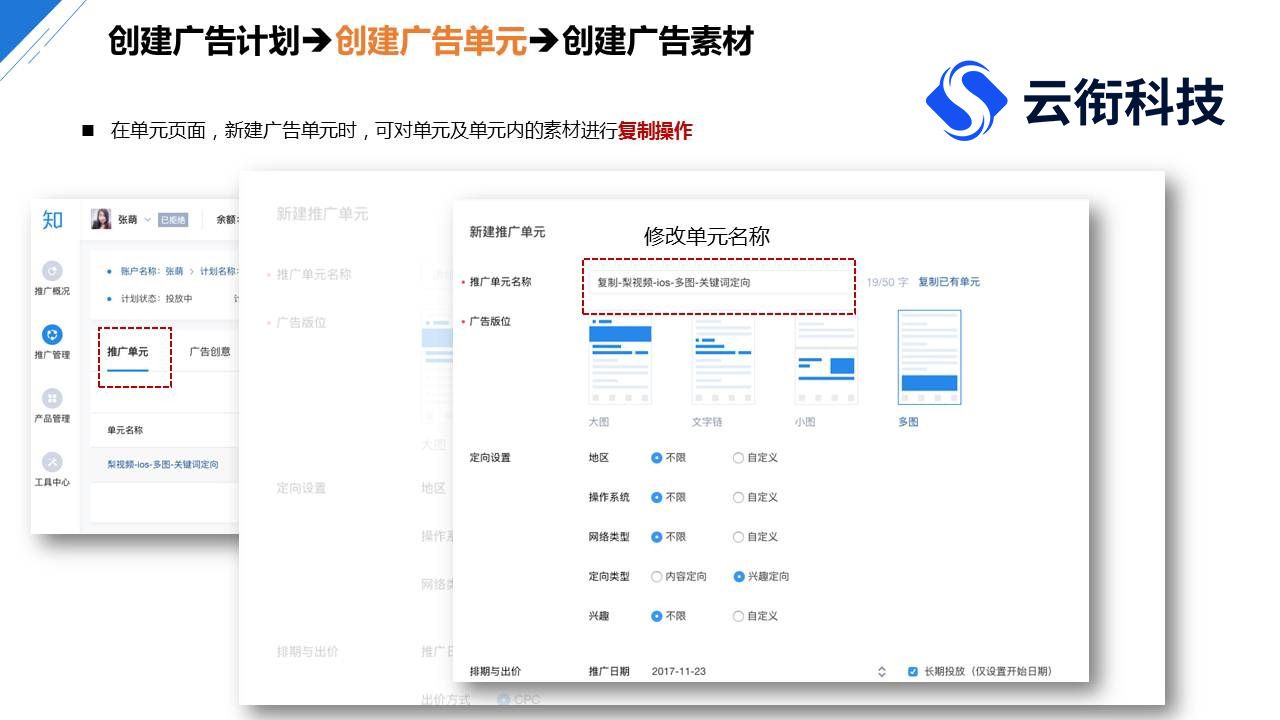The height and width of the screenshot is (720, 1280).
Task: Select 自定义 for 网络类型
Action: tap(738, 537)
